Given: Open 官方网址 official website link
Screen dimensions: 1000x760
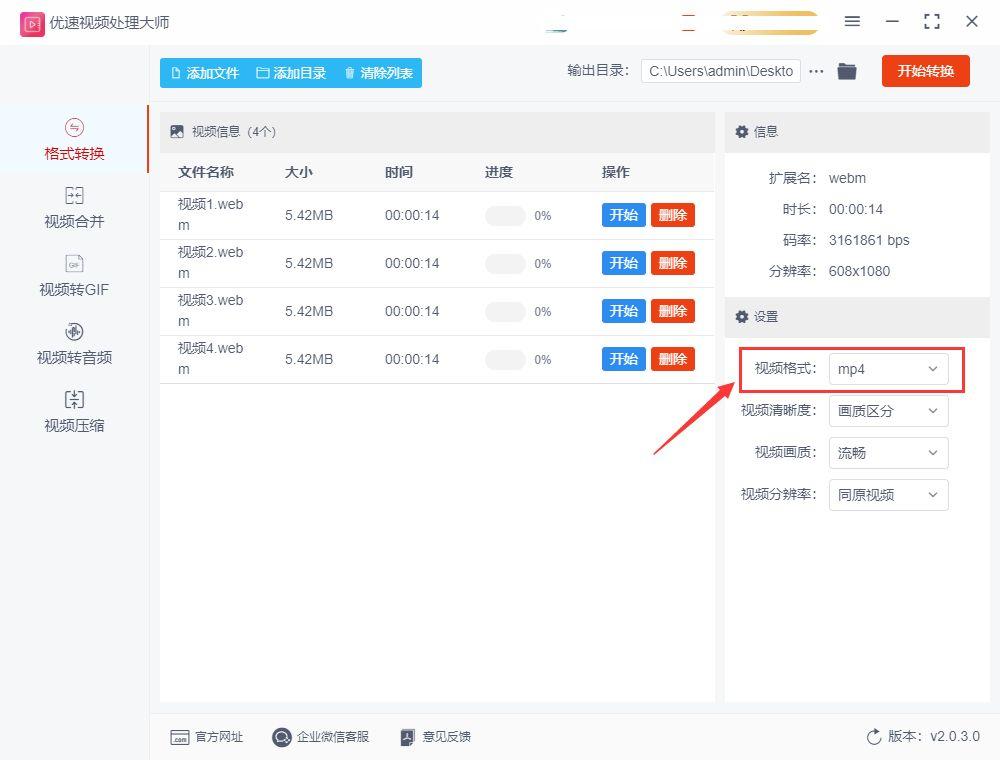Looking at the screenshot, I should tap(206, 737).
